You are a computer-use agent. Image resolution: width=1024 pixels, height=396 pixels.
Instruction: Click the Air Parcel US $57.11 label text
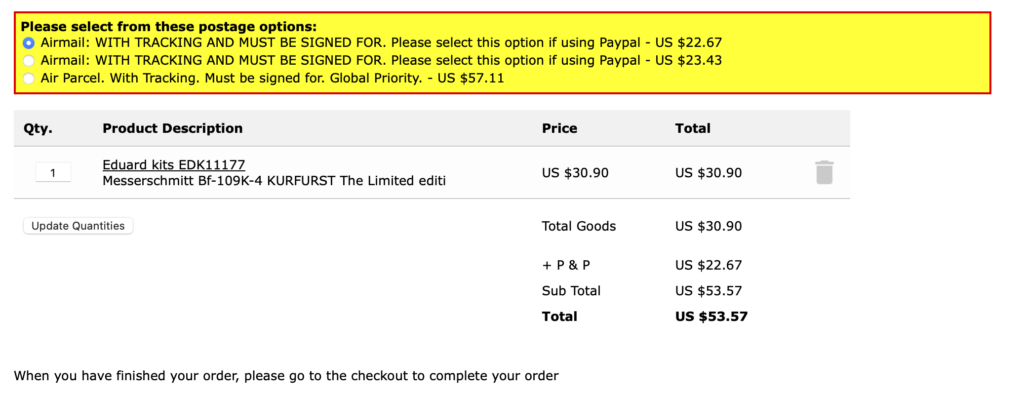click(272, 78)
